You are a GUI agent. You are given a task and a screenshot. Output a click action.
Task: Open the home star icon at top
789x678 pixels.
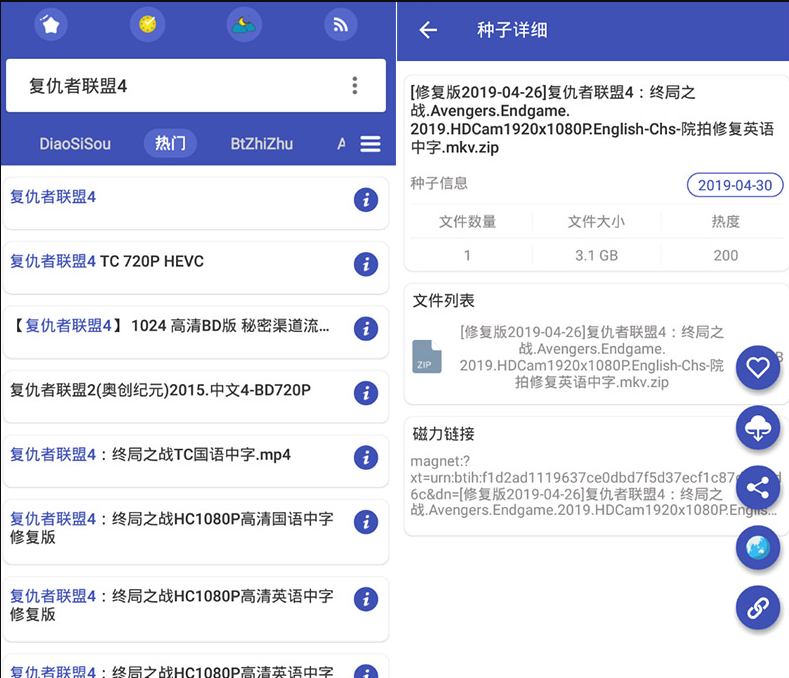(50, 24)
